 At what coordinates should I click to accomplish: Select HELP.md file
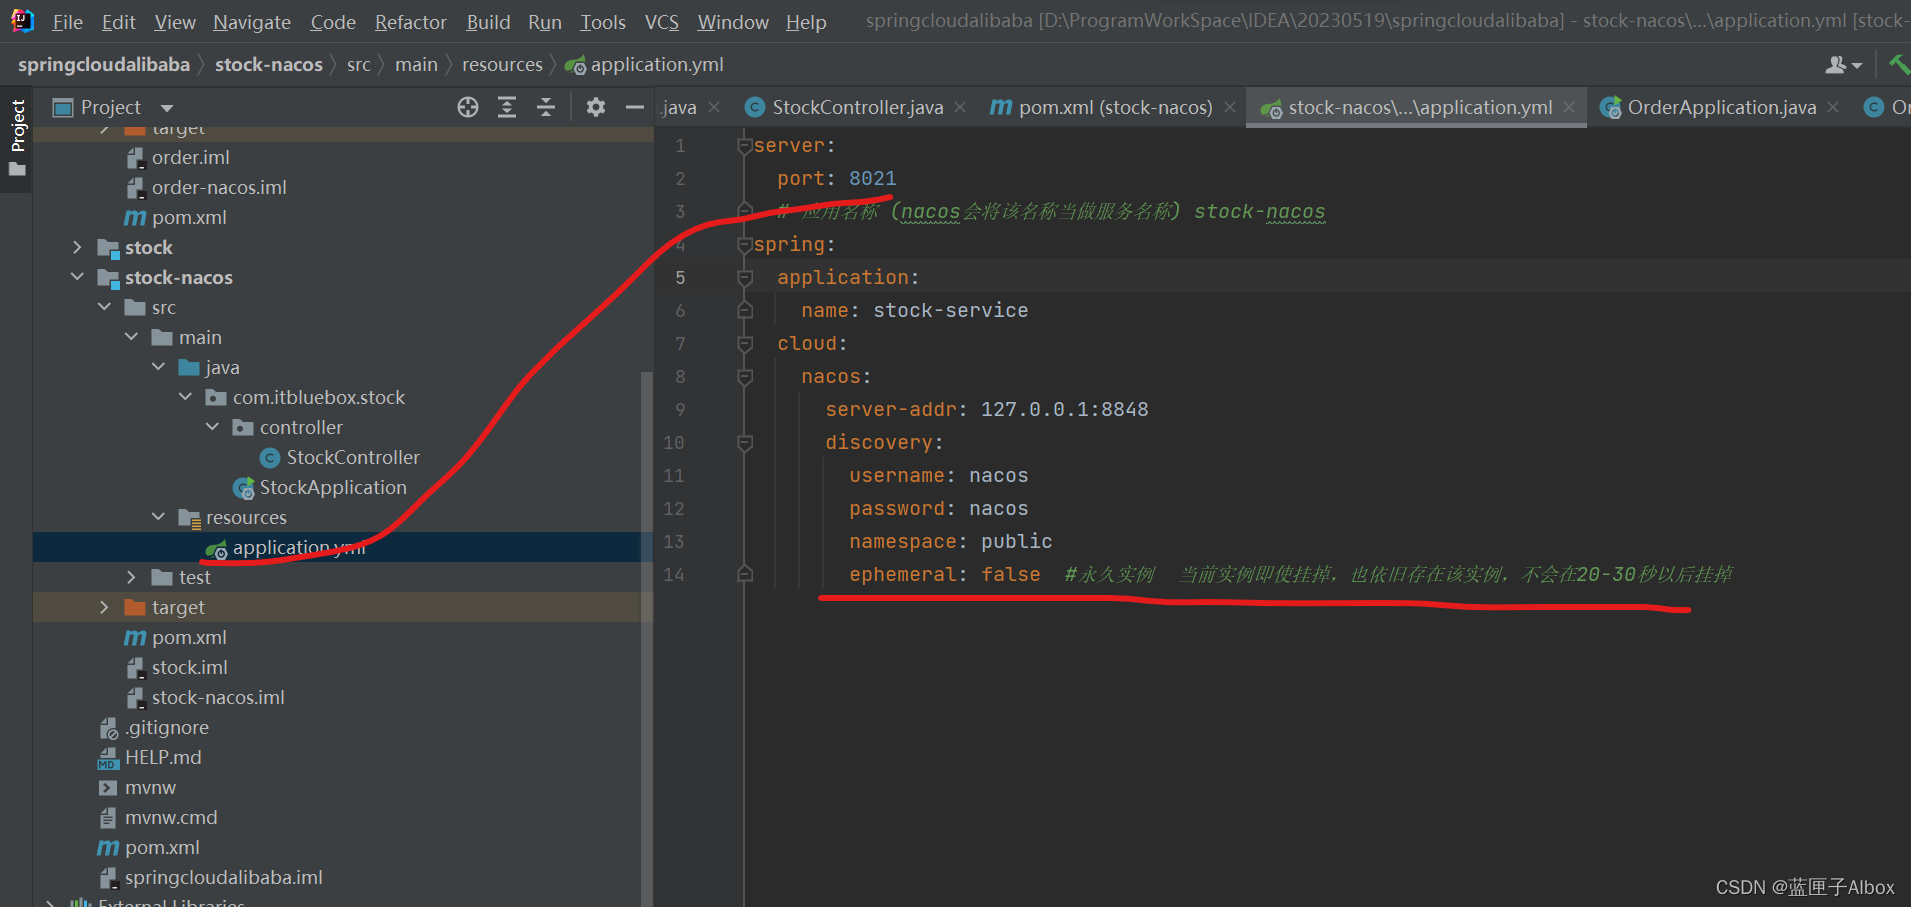point(163,757)
